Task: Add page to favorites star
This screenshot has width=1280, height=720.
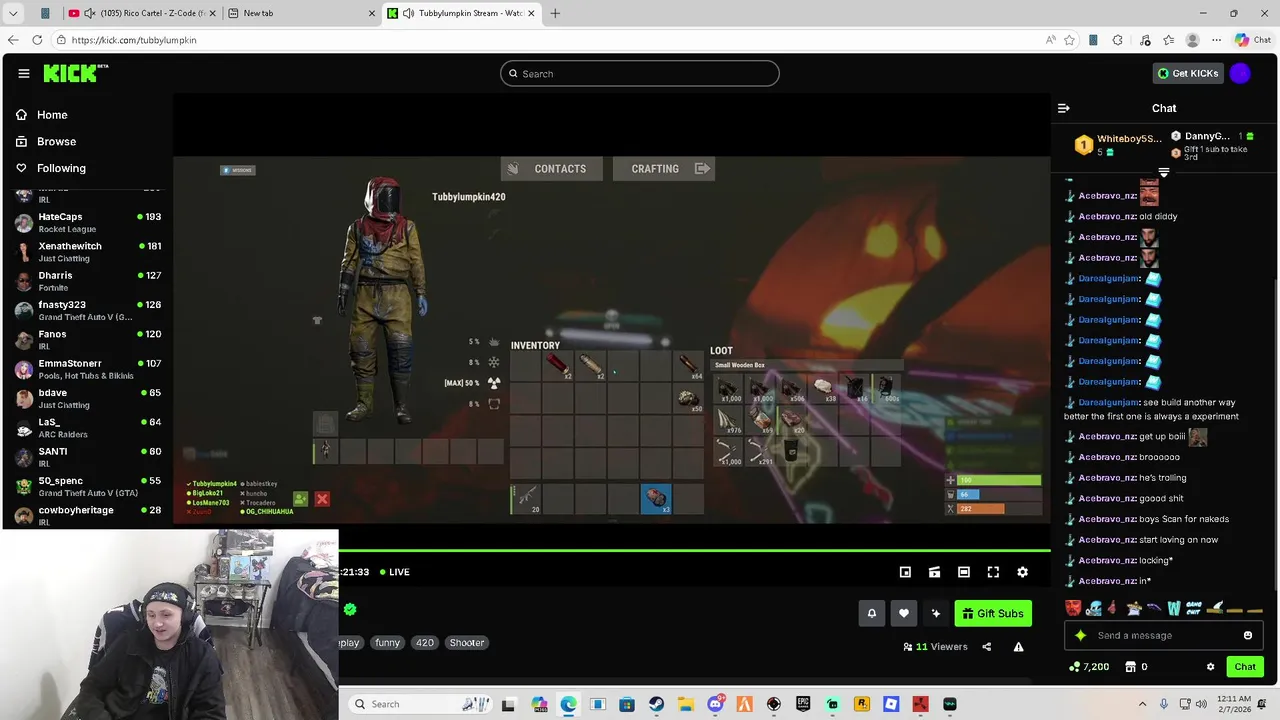Action: [1069, 40]
